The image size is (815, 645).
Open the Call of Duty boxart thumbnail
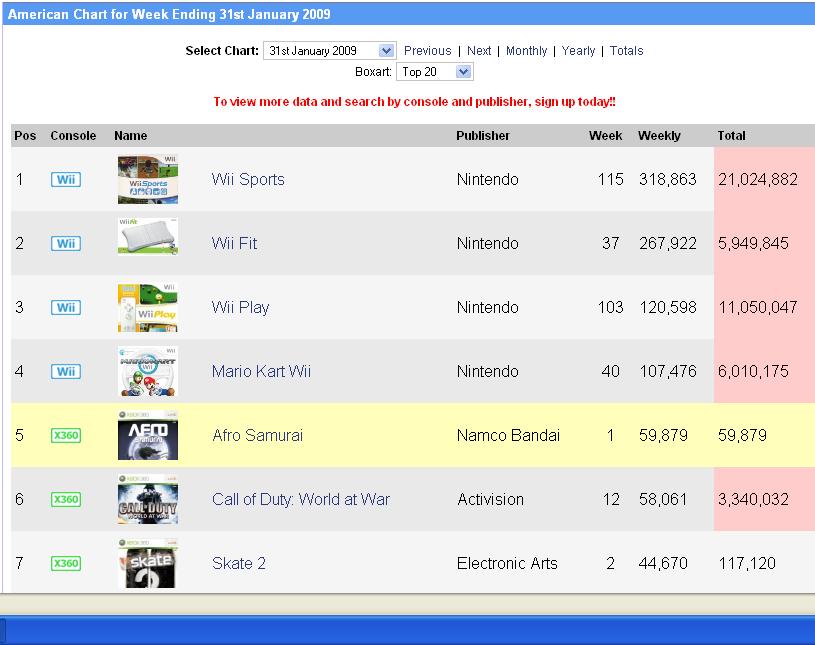click(148, 499)
